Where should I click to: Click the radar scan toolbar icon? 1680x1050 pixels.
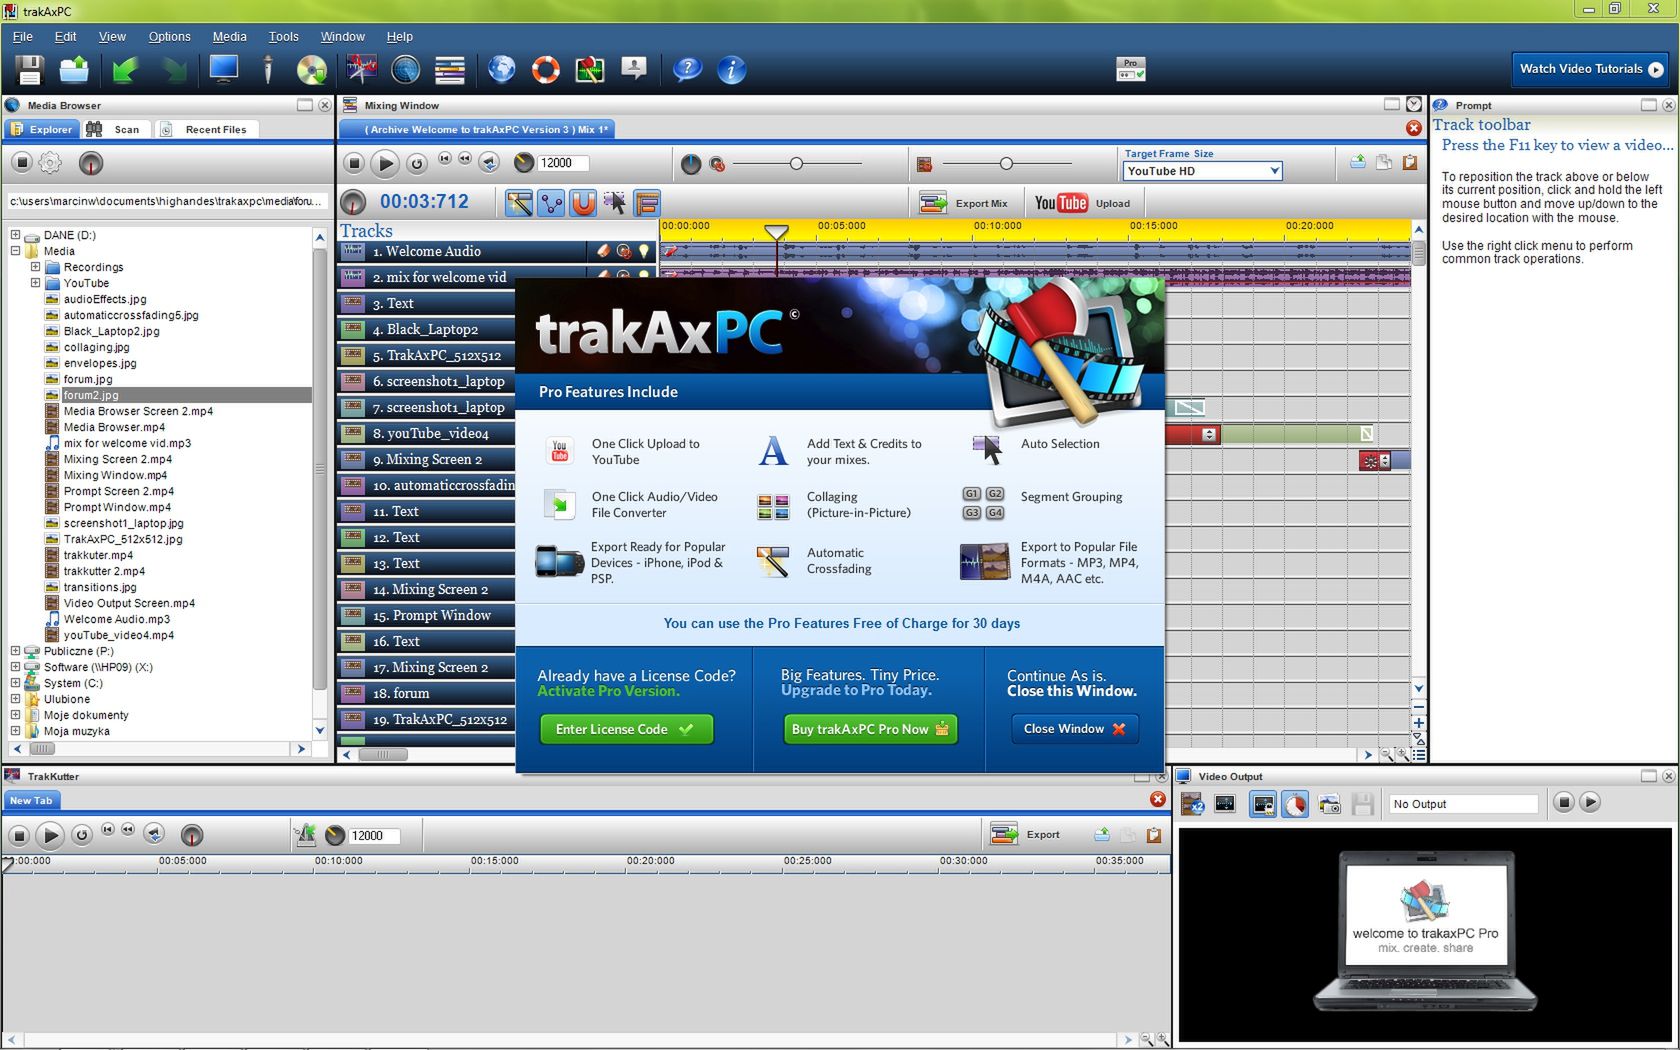pyautogui.click(x=405, y=69)
